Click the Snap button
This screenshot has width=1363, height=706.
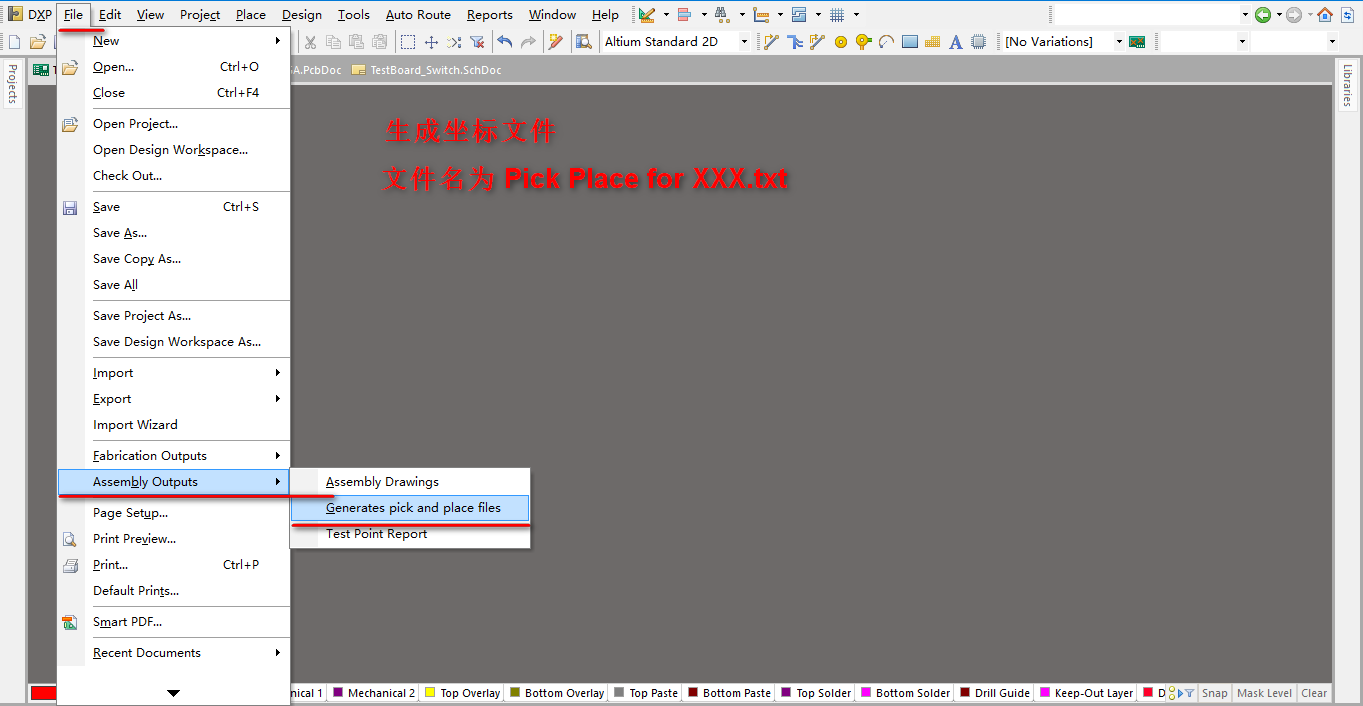tap(1215, 693)
